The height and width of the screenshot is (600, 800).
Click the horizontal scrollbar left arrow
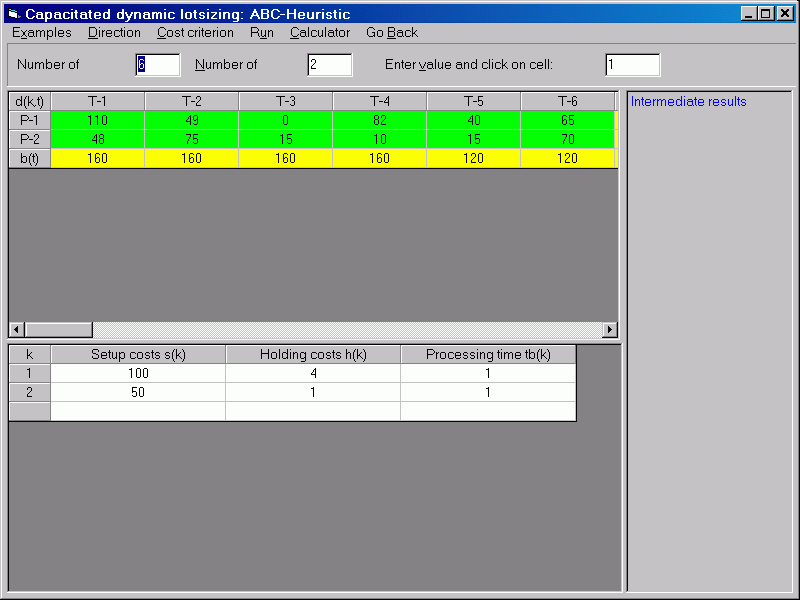[x=17, y=330]
